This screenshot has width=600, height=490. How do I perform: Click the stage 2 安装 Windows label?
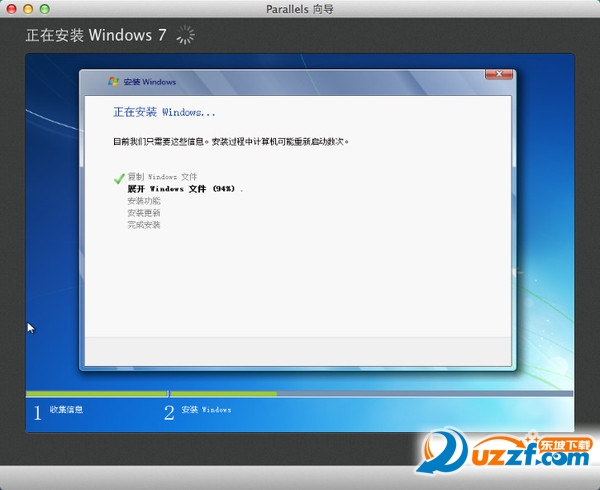pos(206,410)
